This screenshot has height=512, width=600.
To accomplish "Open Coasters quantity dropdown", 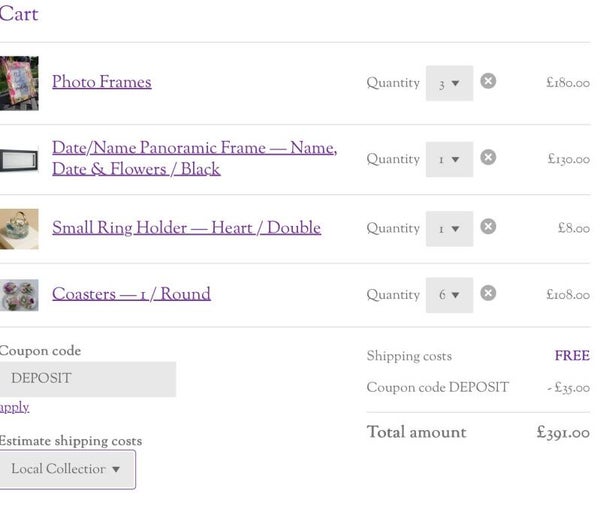I will [x=449, y=295].
